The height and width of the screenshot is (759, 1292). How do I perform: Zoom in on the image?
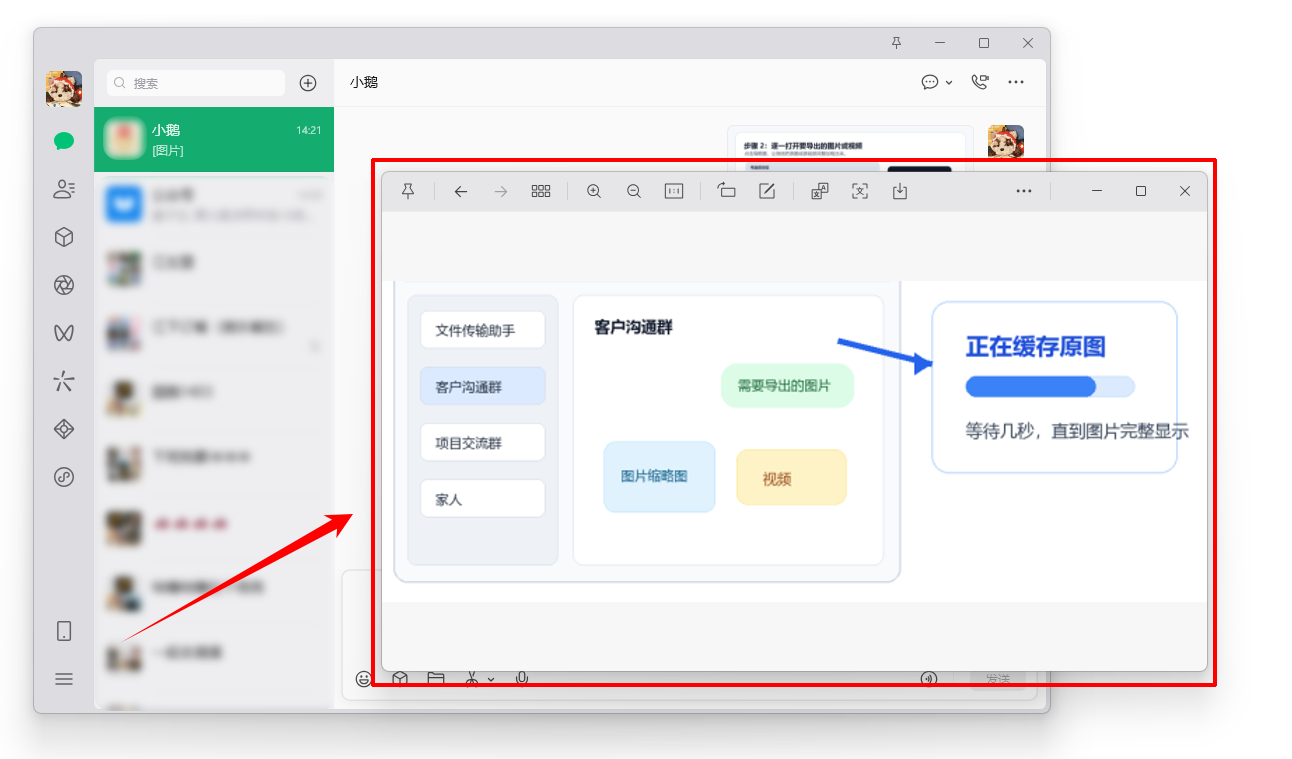coord(594,191)
